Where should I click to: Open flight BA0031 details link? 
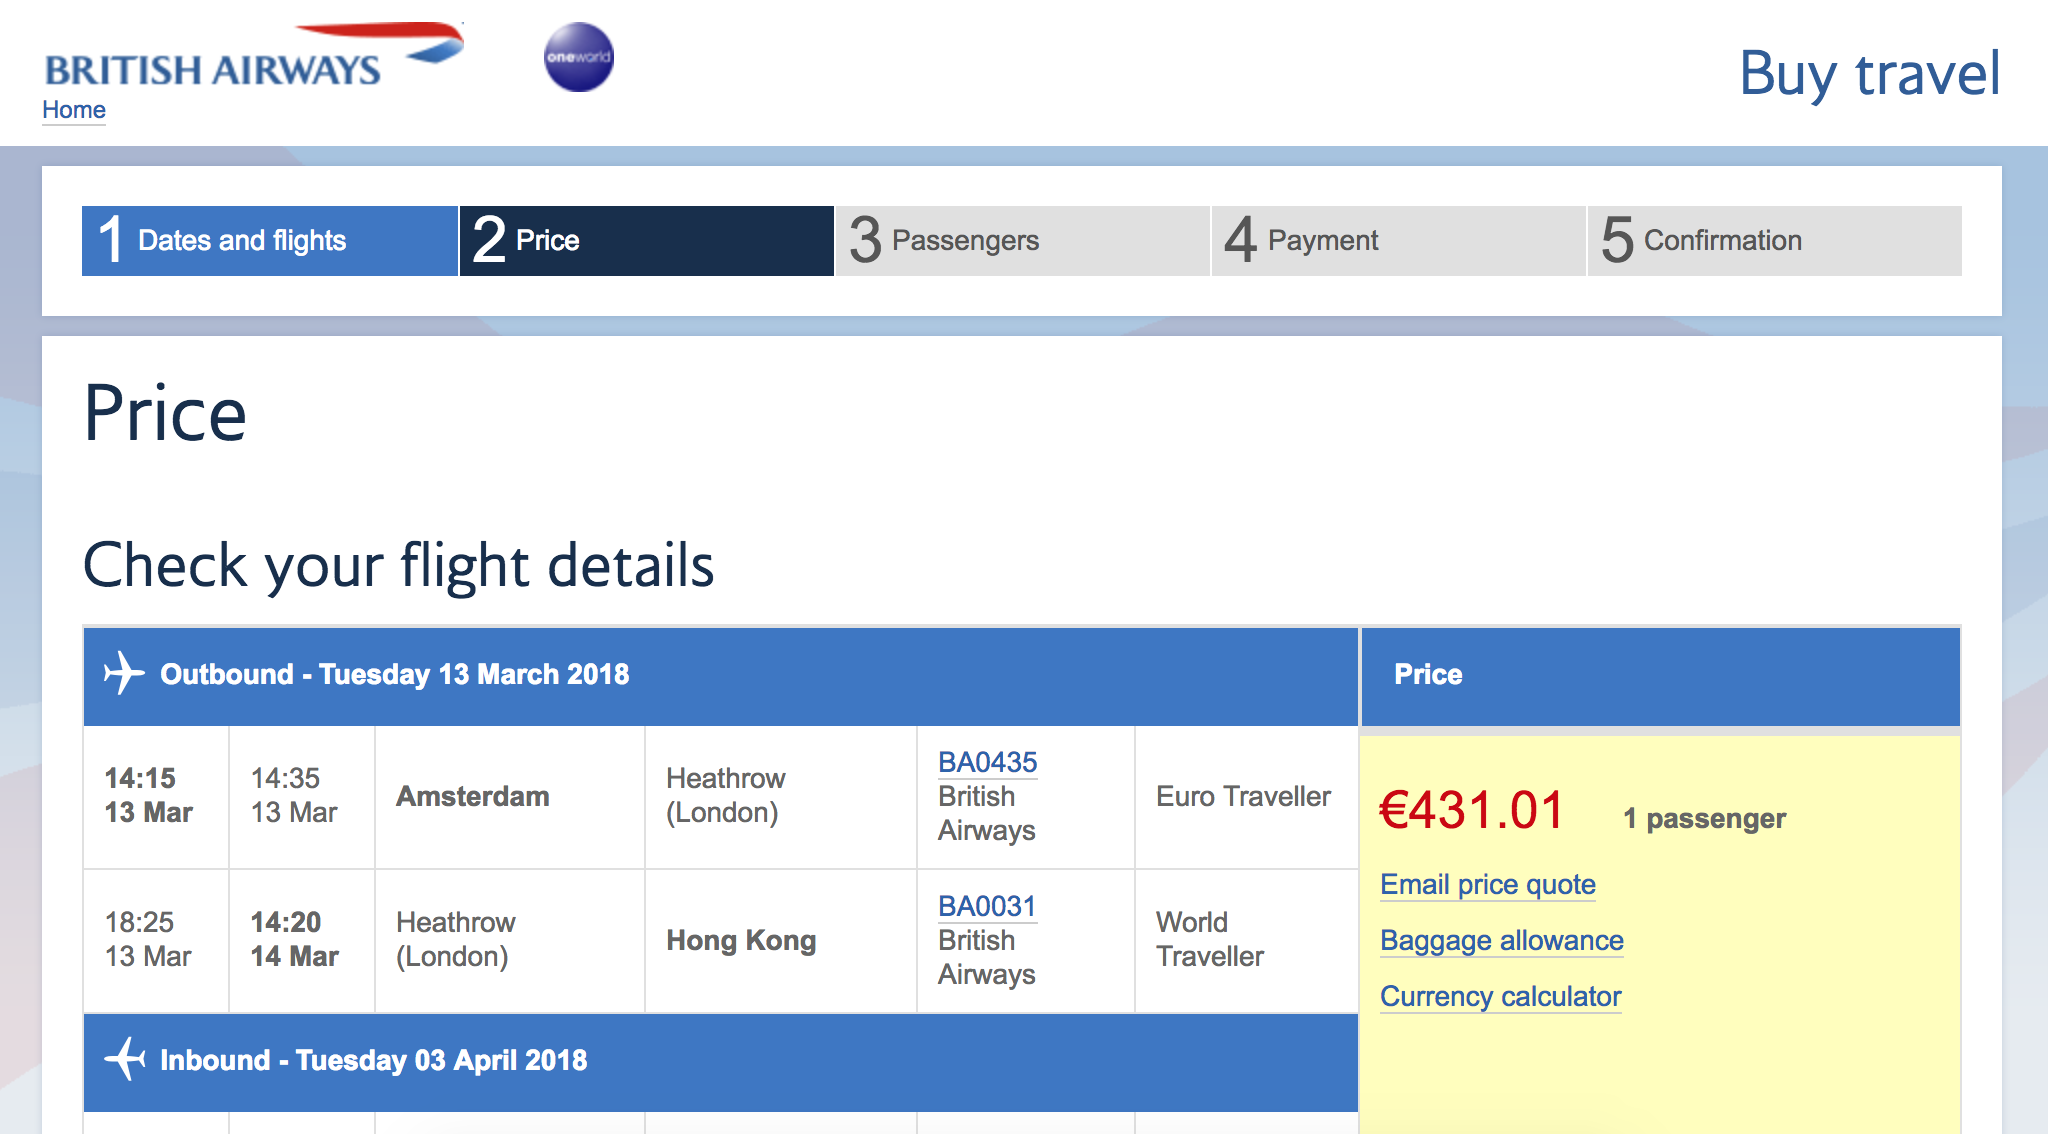pyautogui.click(x=986, y=906)
